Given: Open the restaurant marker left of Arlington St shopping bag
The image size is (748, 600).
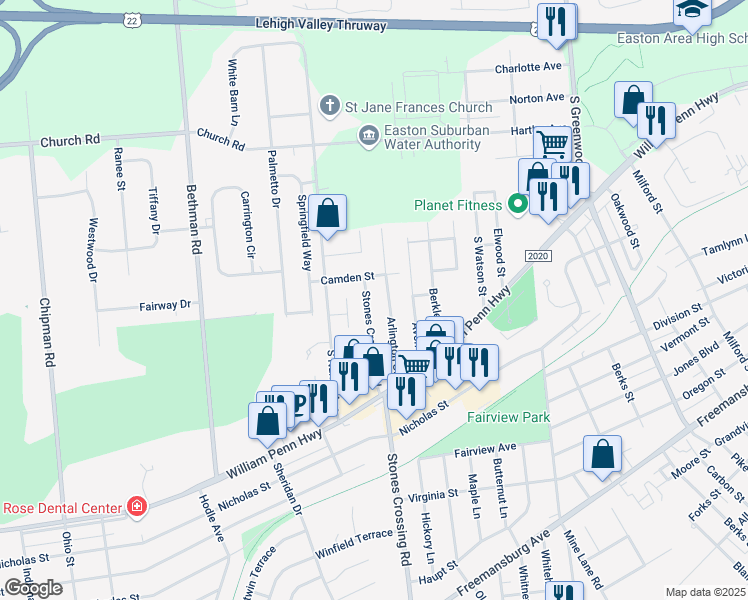Looking at the screenshot, I should [349, 379].
